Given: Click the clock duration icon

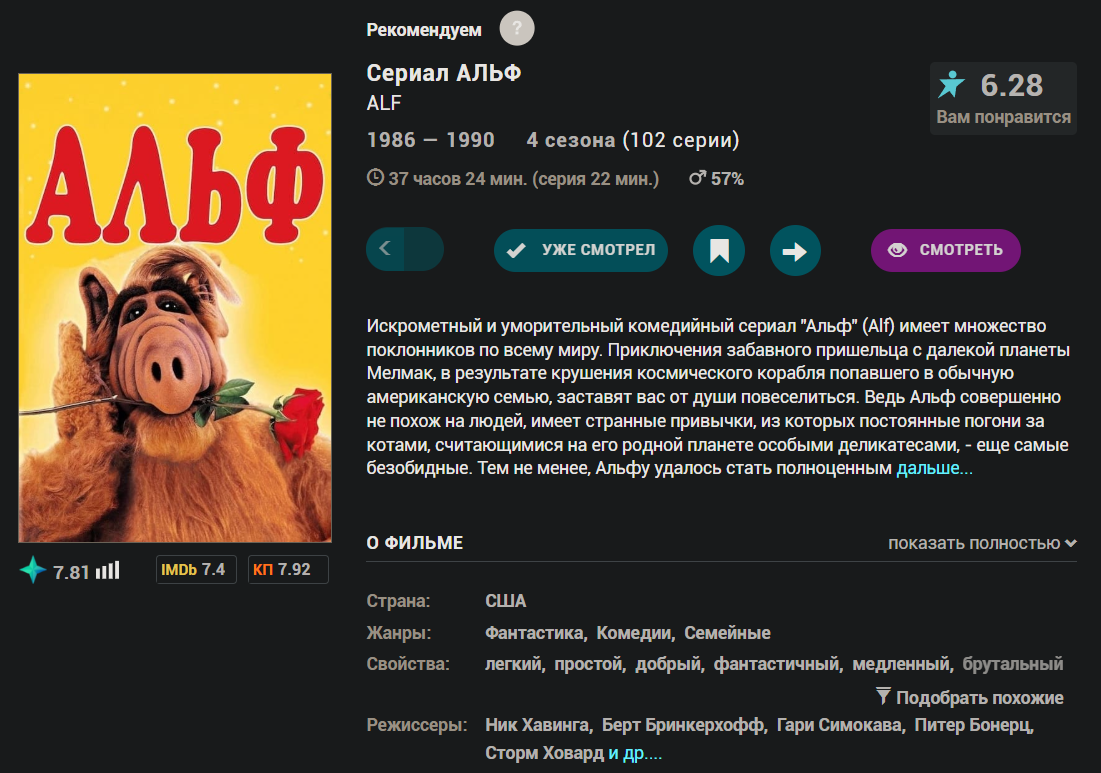Looking at the screenshot, I should pos(376,178).
